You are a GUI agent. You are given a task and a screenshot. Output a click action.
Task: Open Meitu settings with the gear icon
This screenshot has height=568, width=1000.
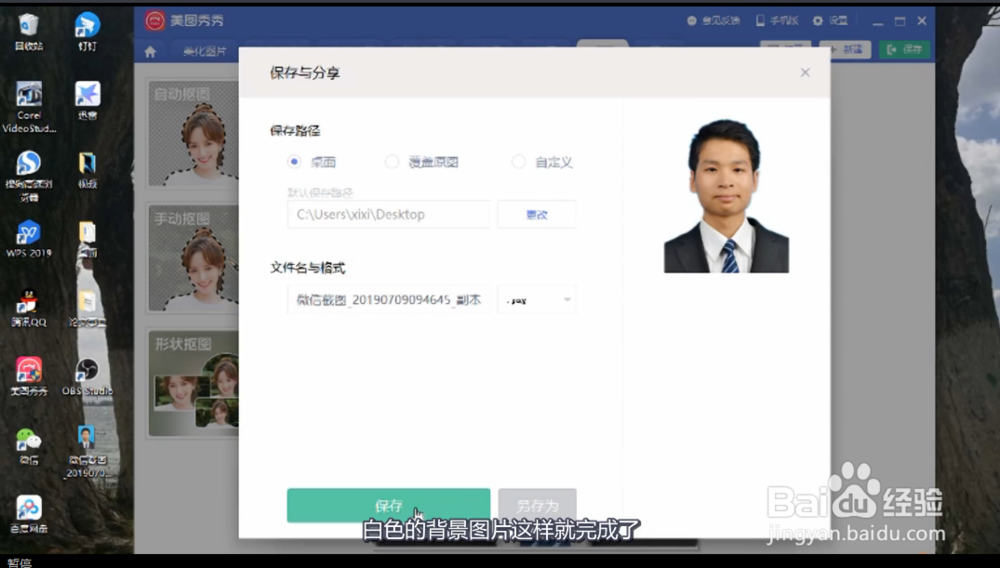coord(830,20)
